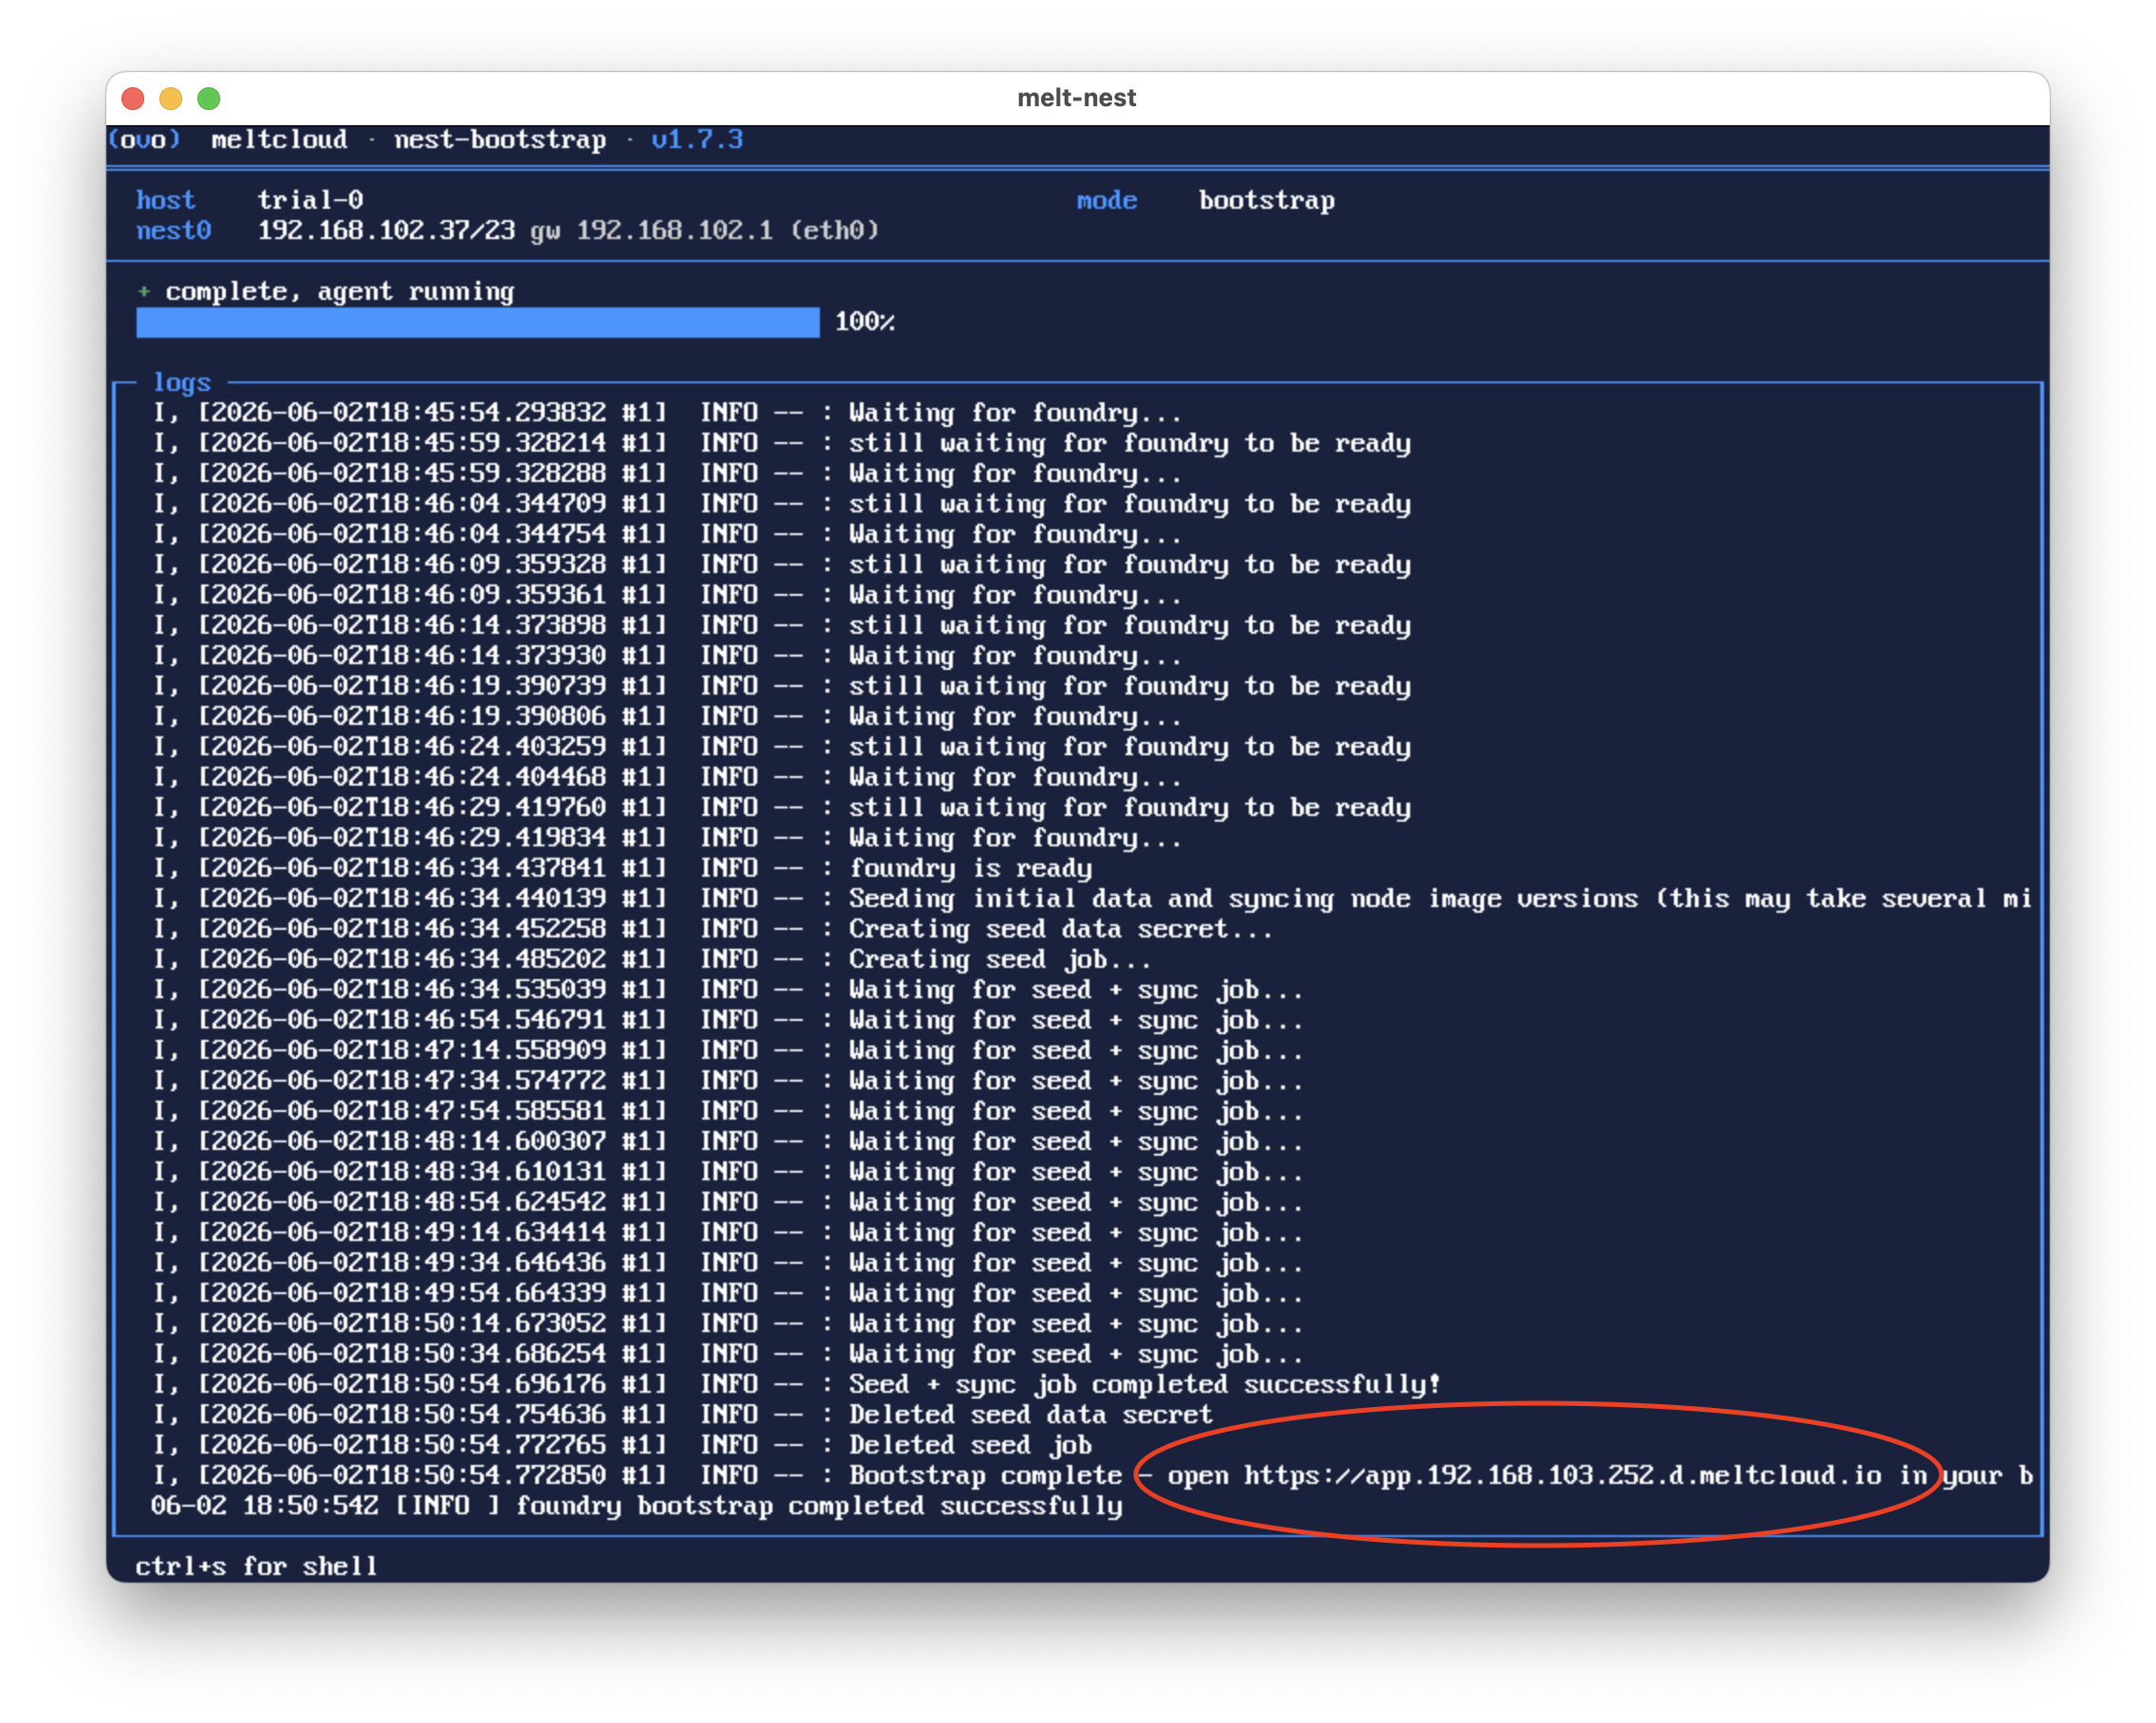Click the 'complete, agent running' status line
Image resolution: width=2156 pixels, height=1723 pixels.
point(340,291)
